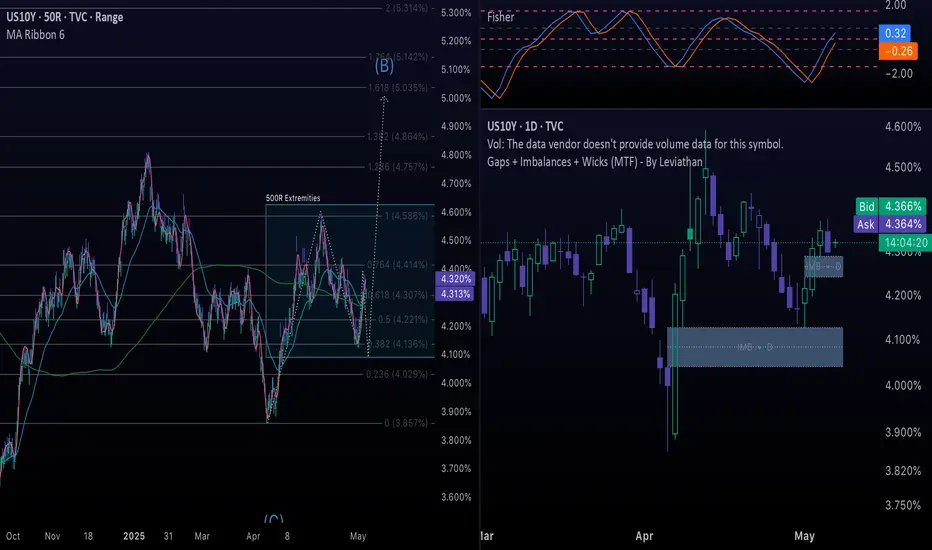
Task: Select the Fib level 1.618 (5.035%) label
Action: click(x=398, y=87)
